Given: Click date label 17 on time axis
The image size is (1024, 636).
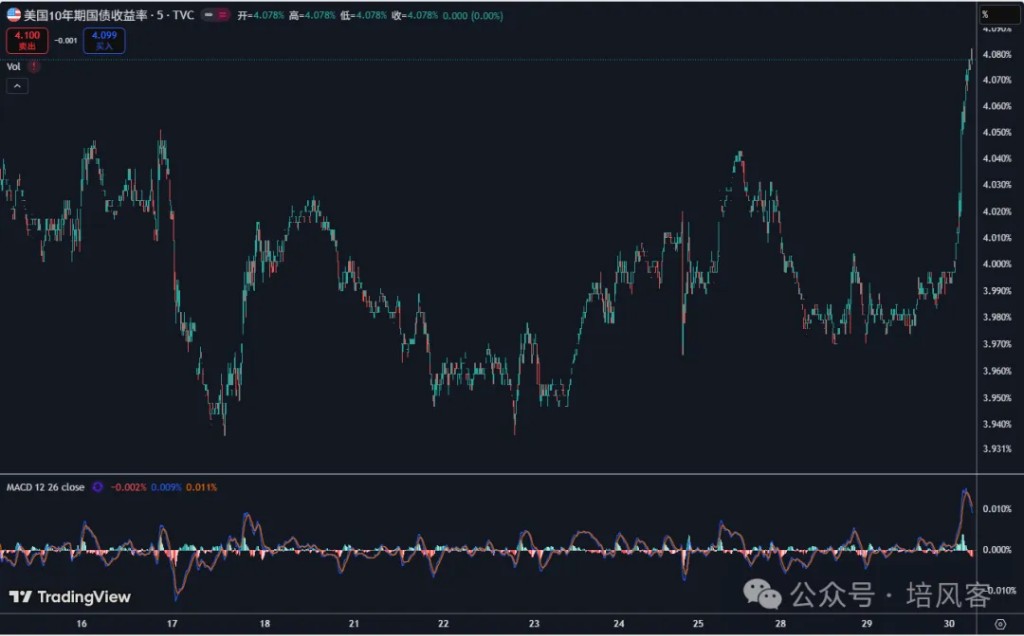Looking at the screenshot, I should point(172,624).
